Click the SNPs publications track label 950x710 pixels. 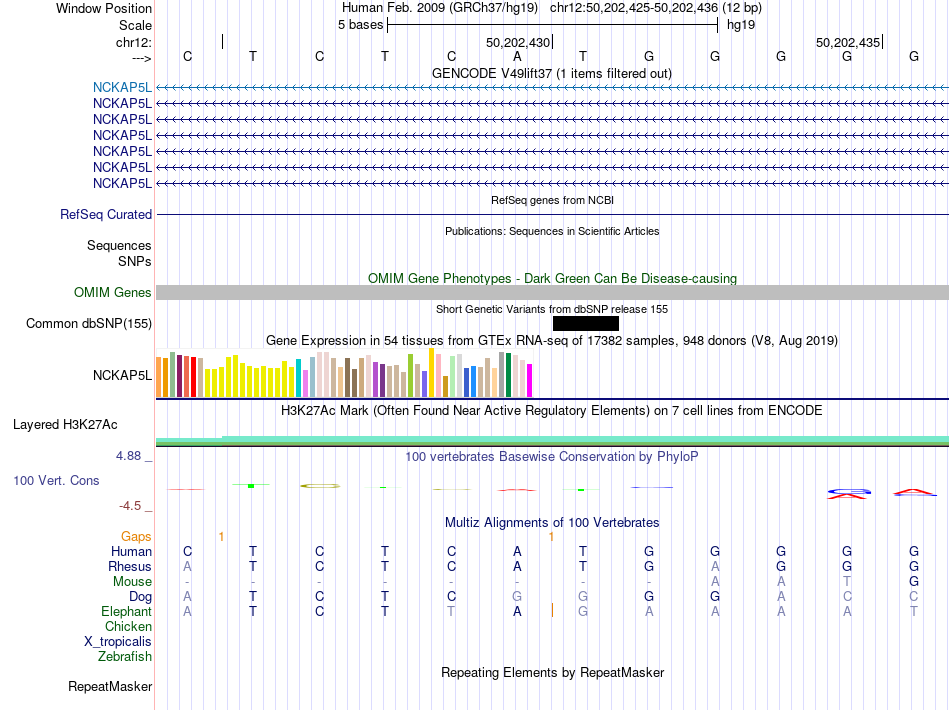[135, 261]
